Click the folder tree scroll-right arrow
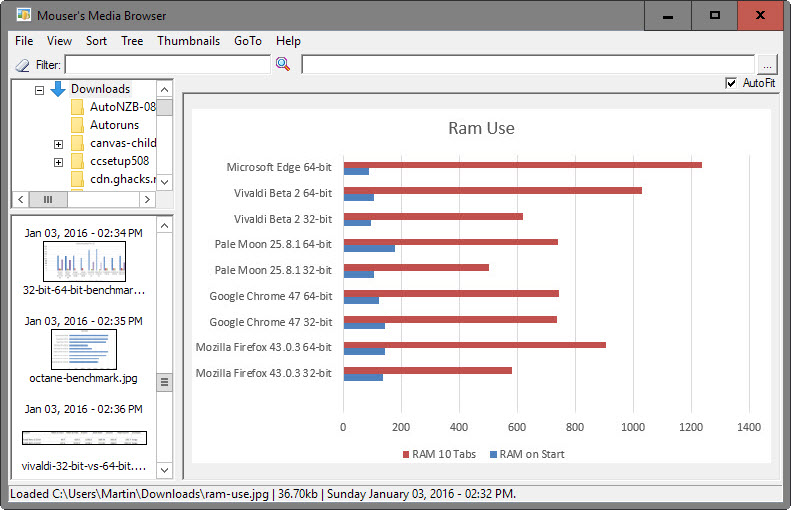Viewport: 791px width, 510px height. click(147, 199)
